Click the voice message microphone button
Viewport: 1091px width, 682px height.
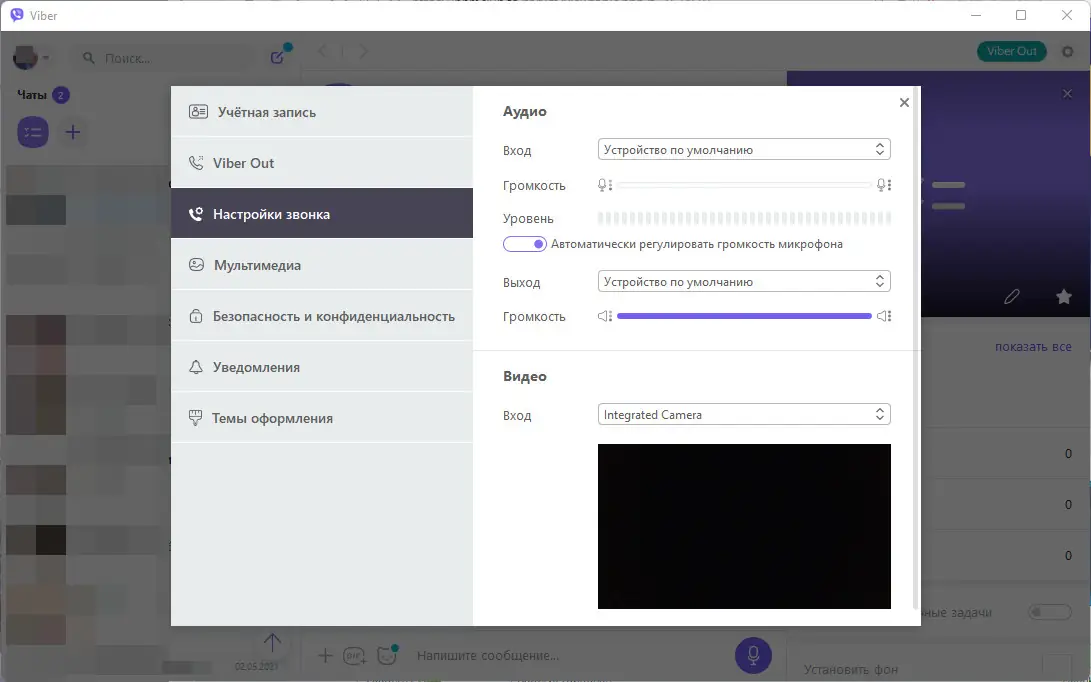pyautogui.click(x=754, y=655)
